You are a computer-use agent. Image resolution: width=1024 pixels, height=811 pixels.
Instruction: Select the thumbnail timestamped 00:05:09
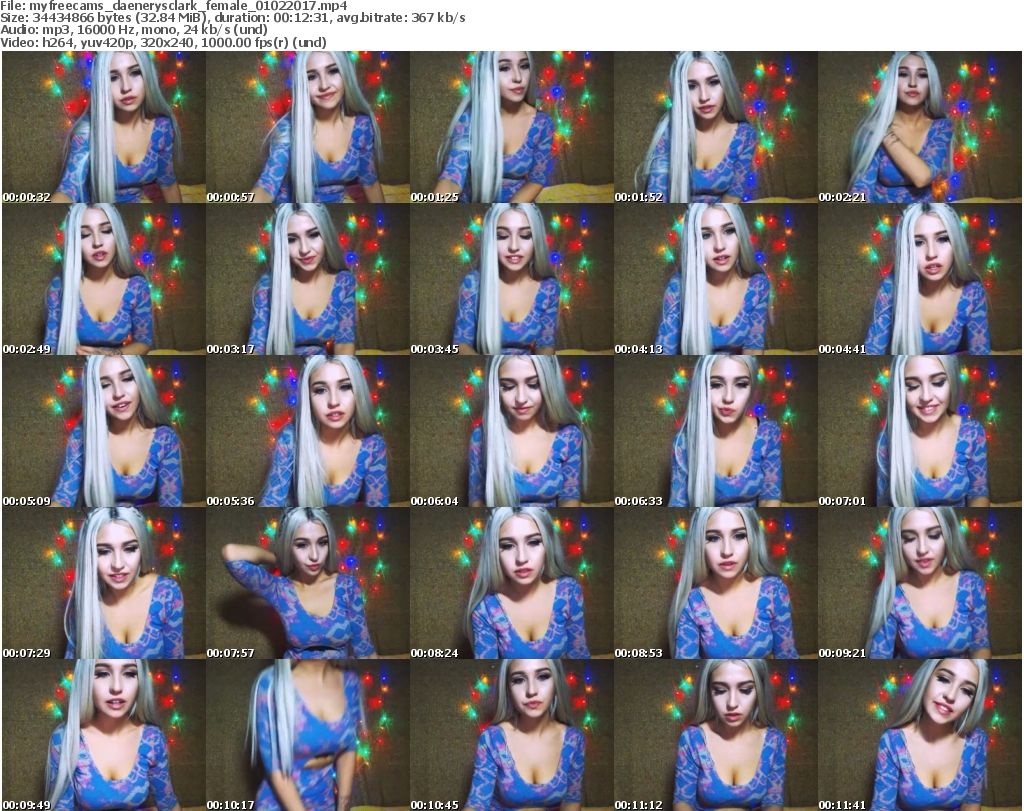[x=104, y=431]
